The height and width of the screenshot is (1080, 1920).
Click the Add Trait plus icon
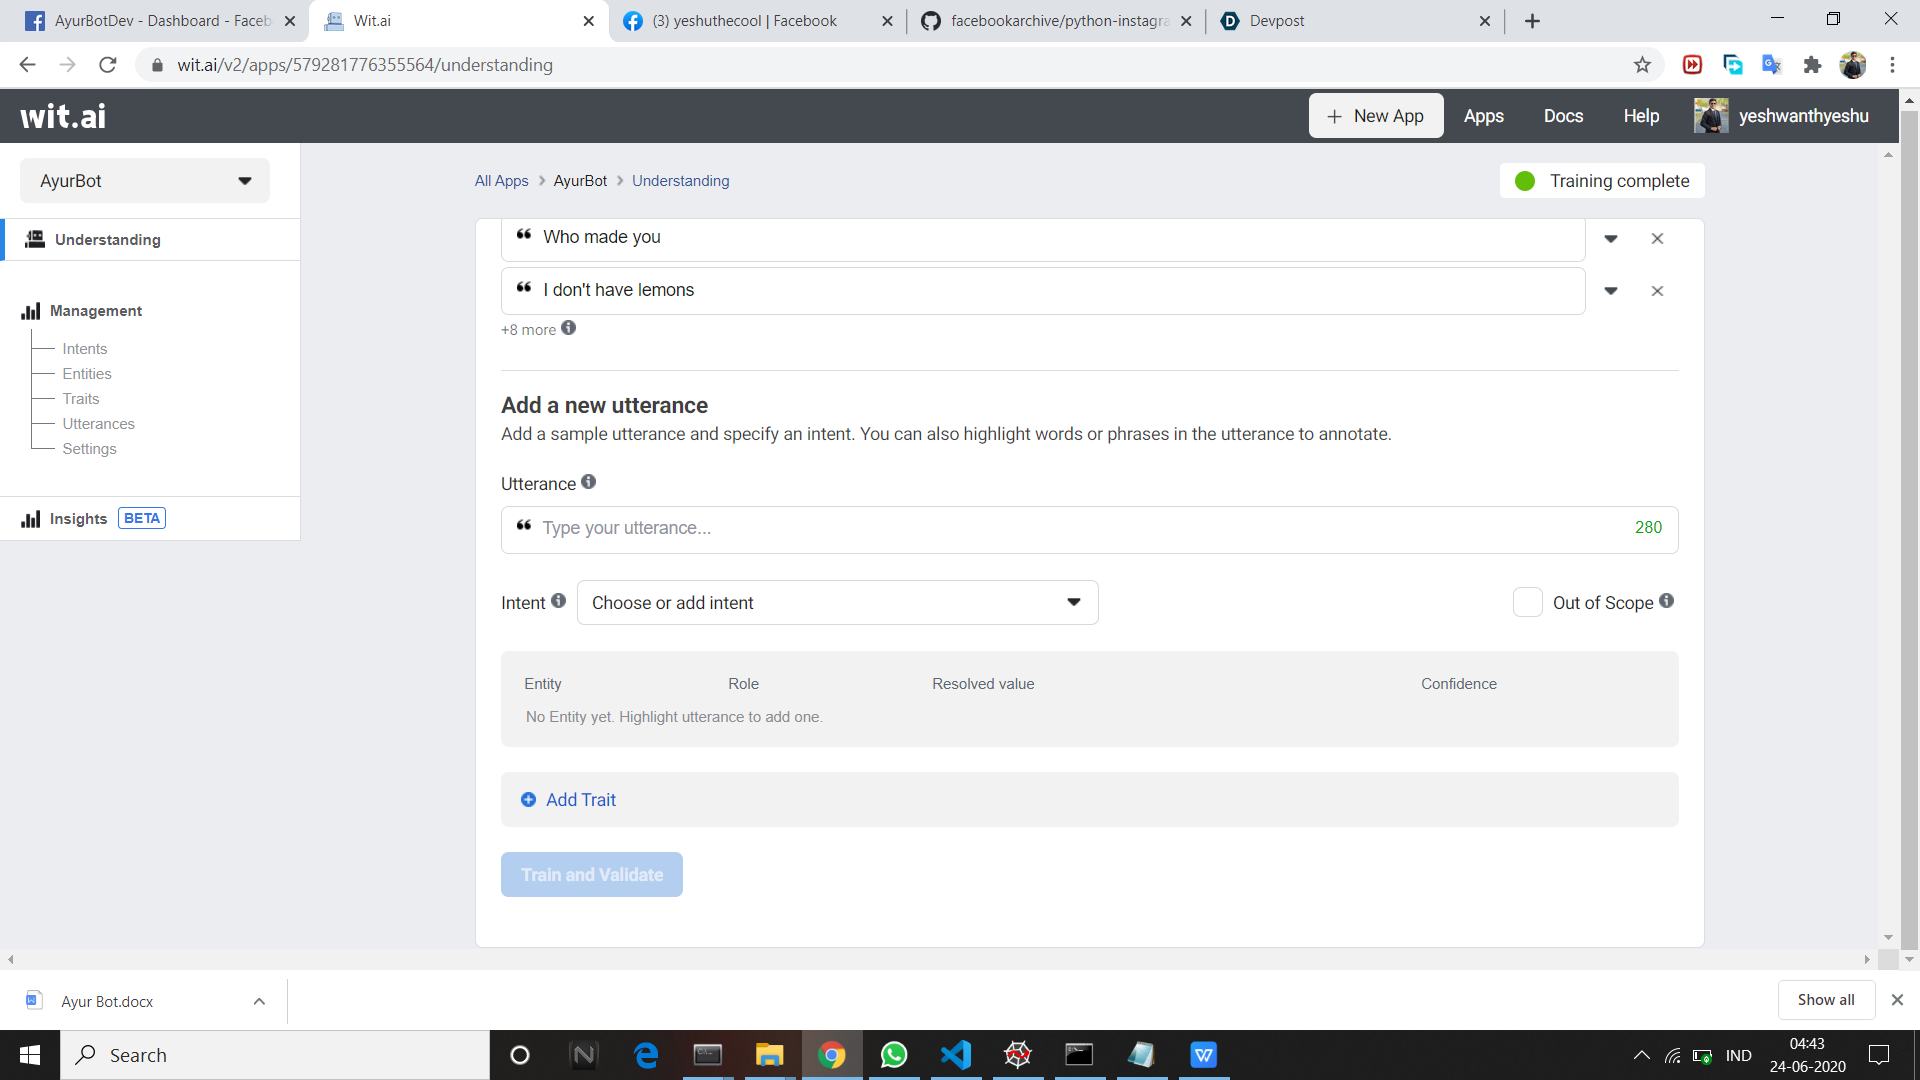click(529, 800)
